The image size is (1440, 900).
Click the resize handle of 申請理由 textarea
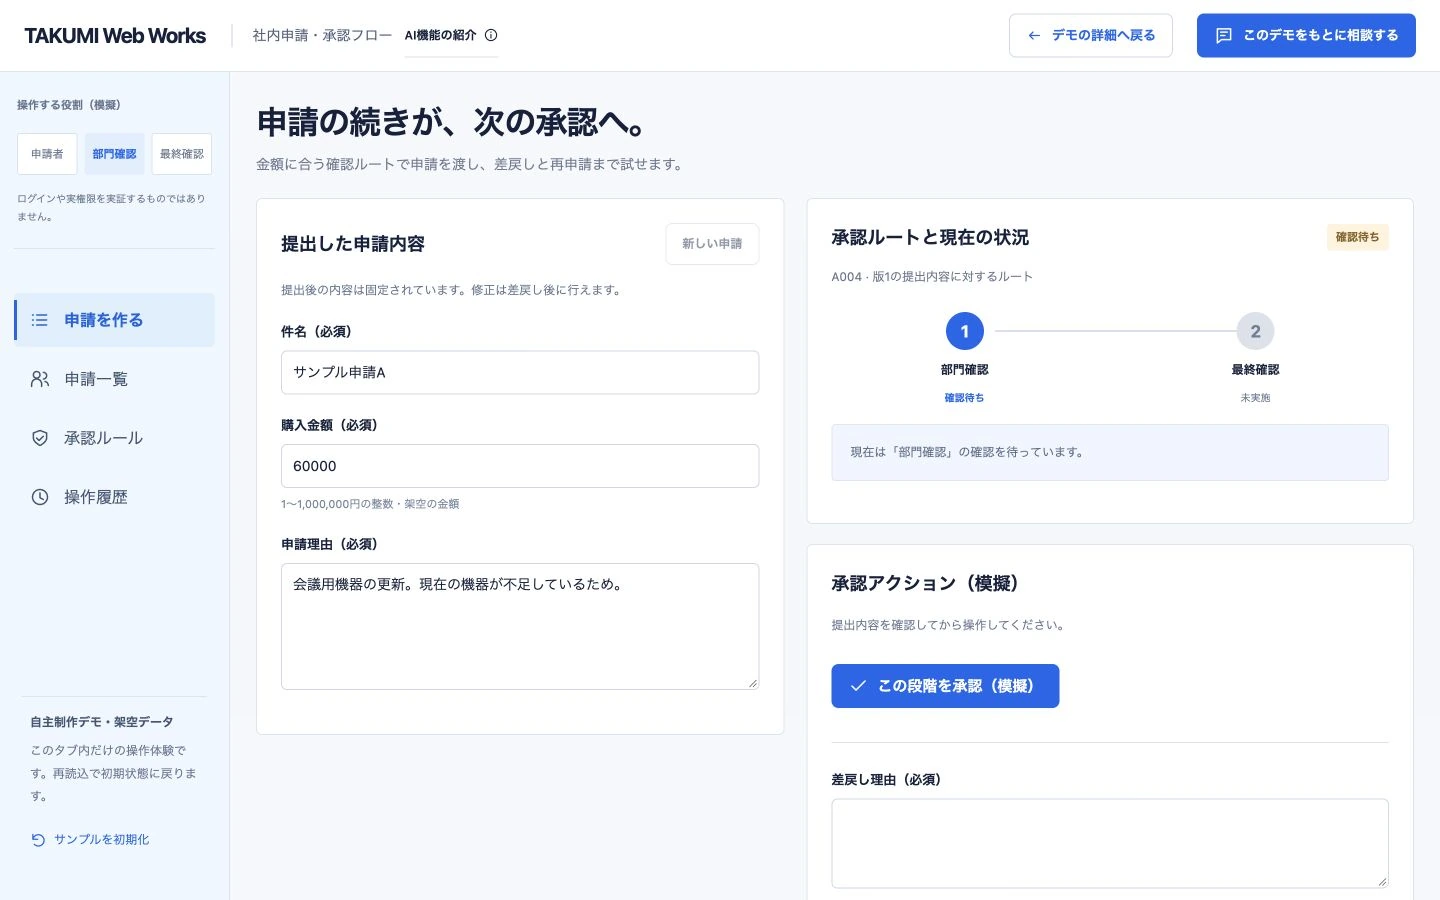tap(753, 684)
